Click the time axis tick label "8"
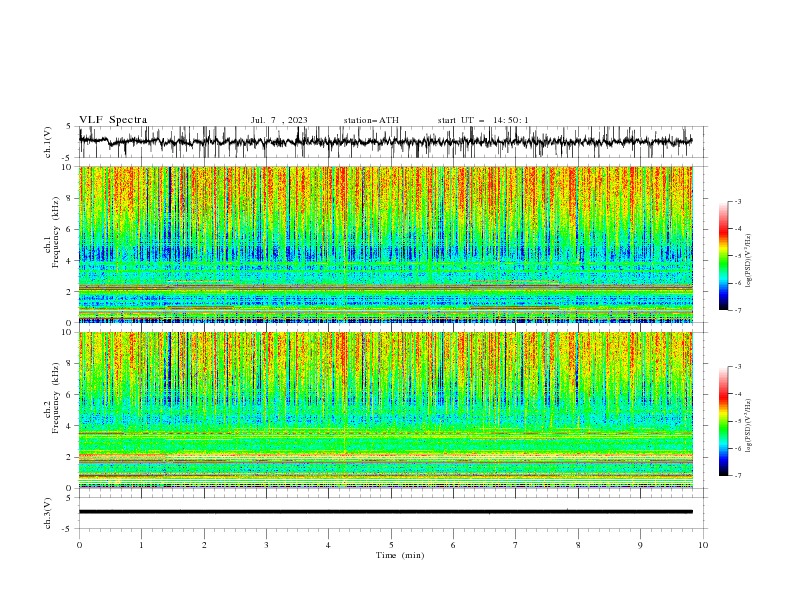Image resolution: width=792 pixels, height=612 pixels. tap(578, 545)
